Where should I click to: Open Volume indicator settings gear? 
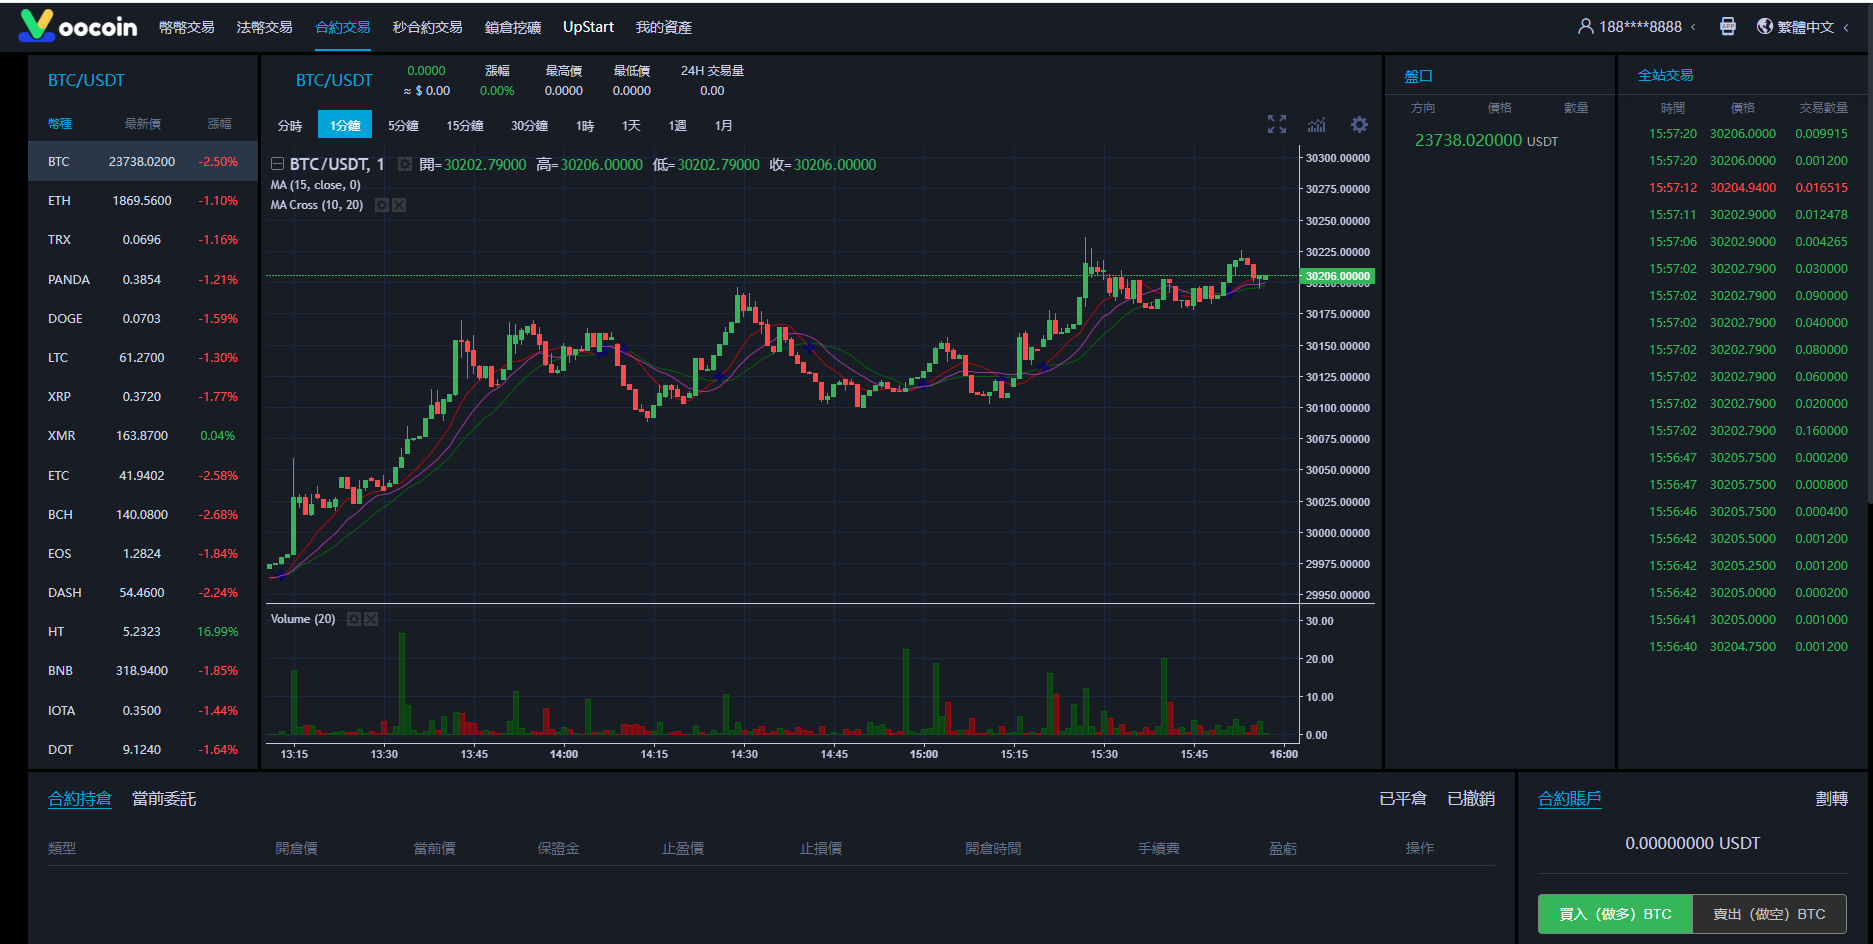(354, 619)
